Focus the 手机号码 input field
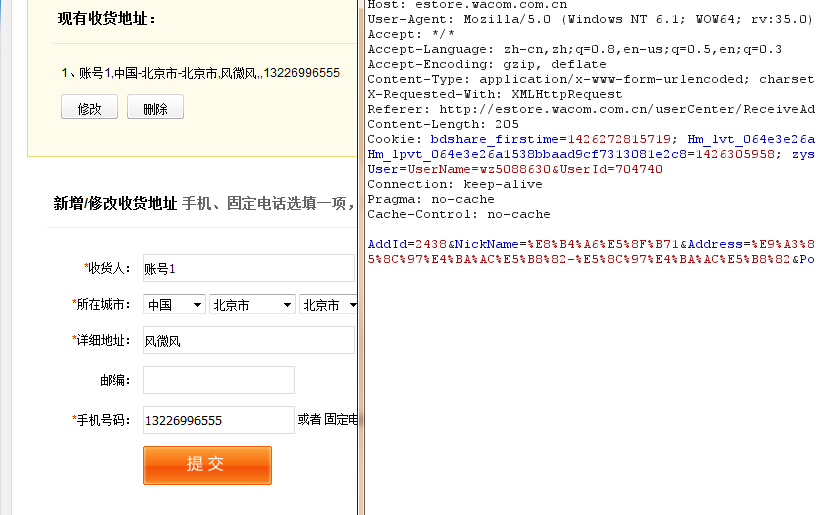Screen dimensions: 816x515 pyautogui.click(x=219, y=420)
